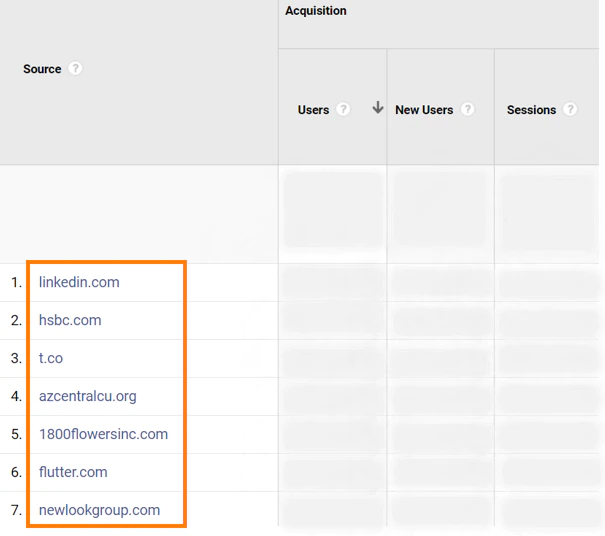Screen dimensions: 605x536
Task: Select row number 4. label
Action: pyautogui.click(x=17, y=396)
